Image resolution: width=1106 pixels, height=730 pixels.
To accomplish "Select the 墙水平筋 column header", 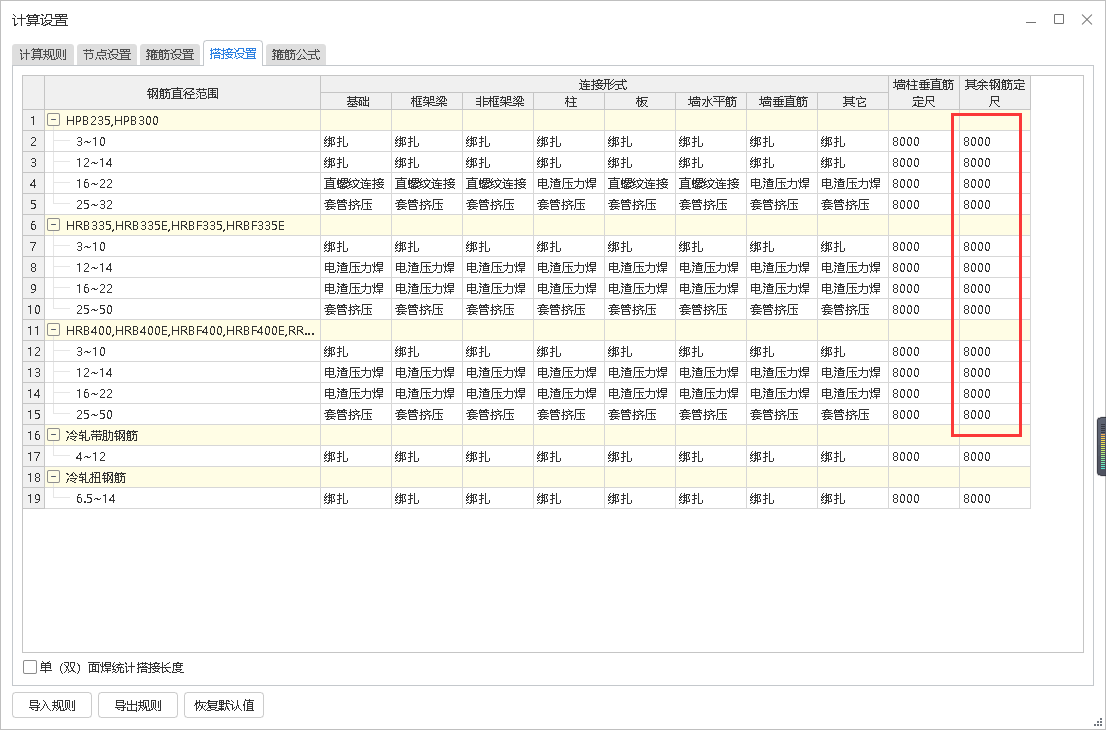I will 711,102.
